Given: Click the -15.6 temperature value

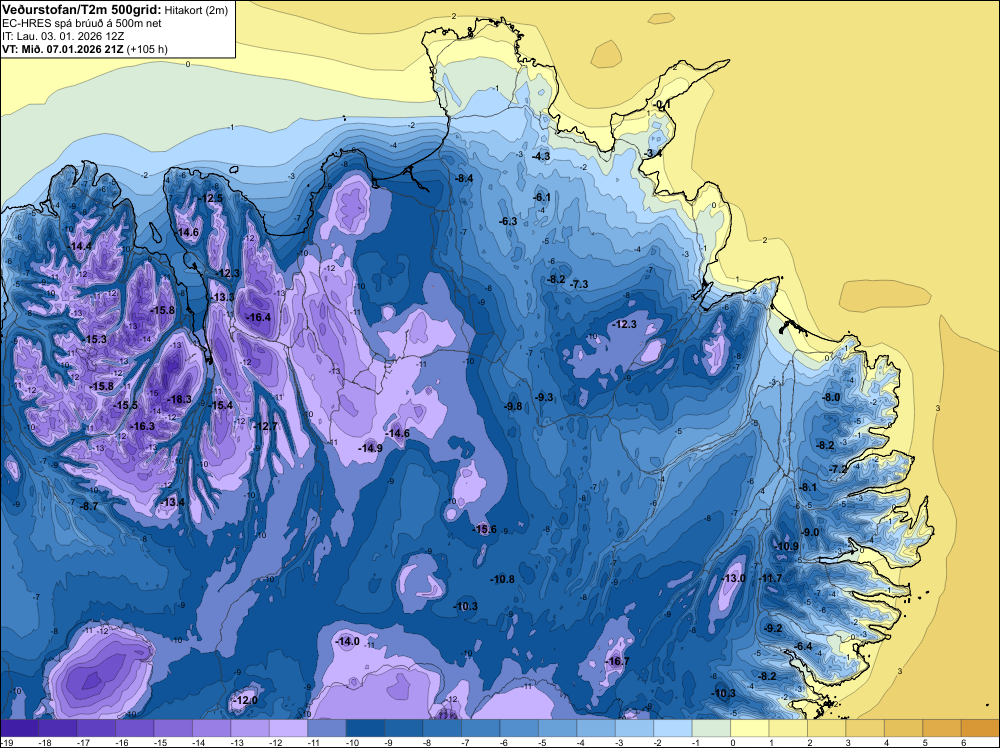Looking at the screenshot, I should pos(484,529).
